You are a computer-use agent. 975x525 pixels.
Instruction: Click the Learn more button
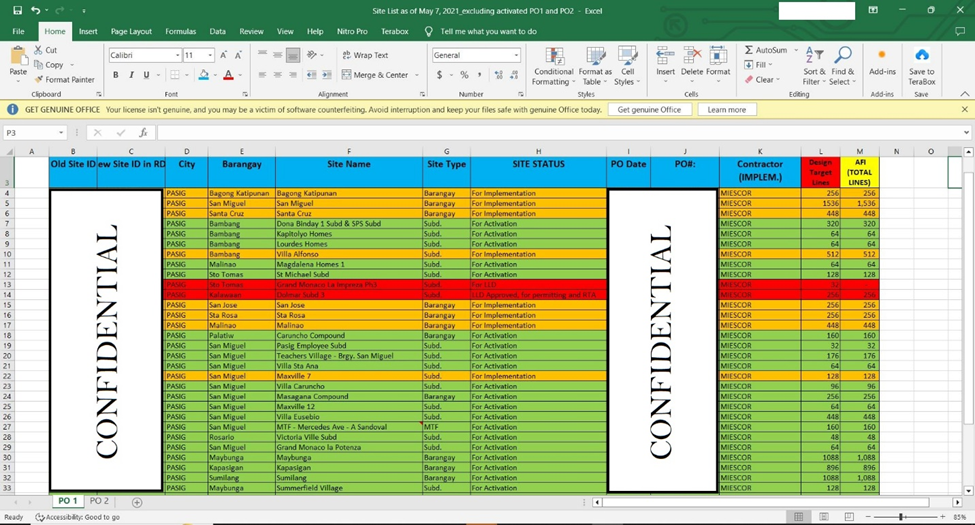coord(727,110)
